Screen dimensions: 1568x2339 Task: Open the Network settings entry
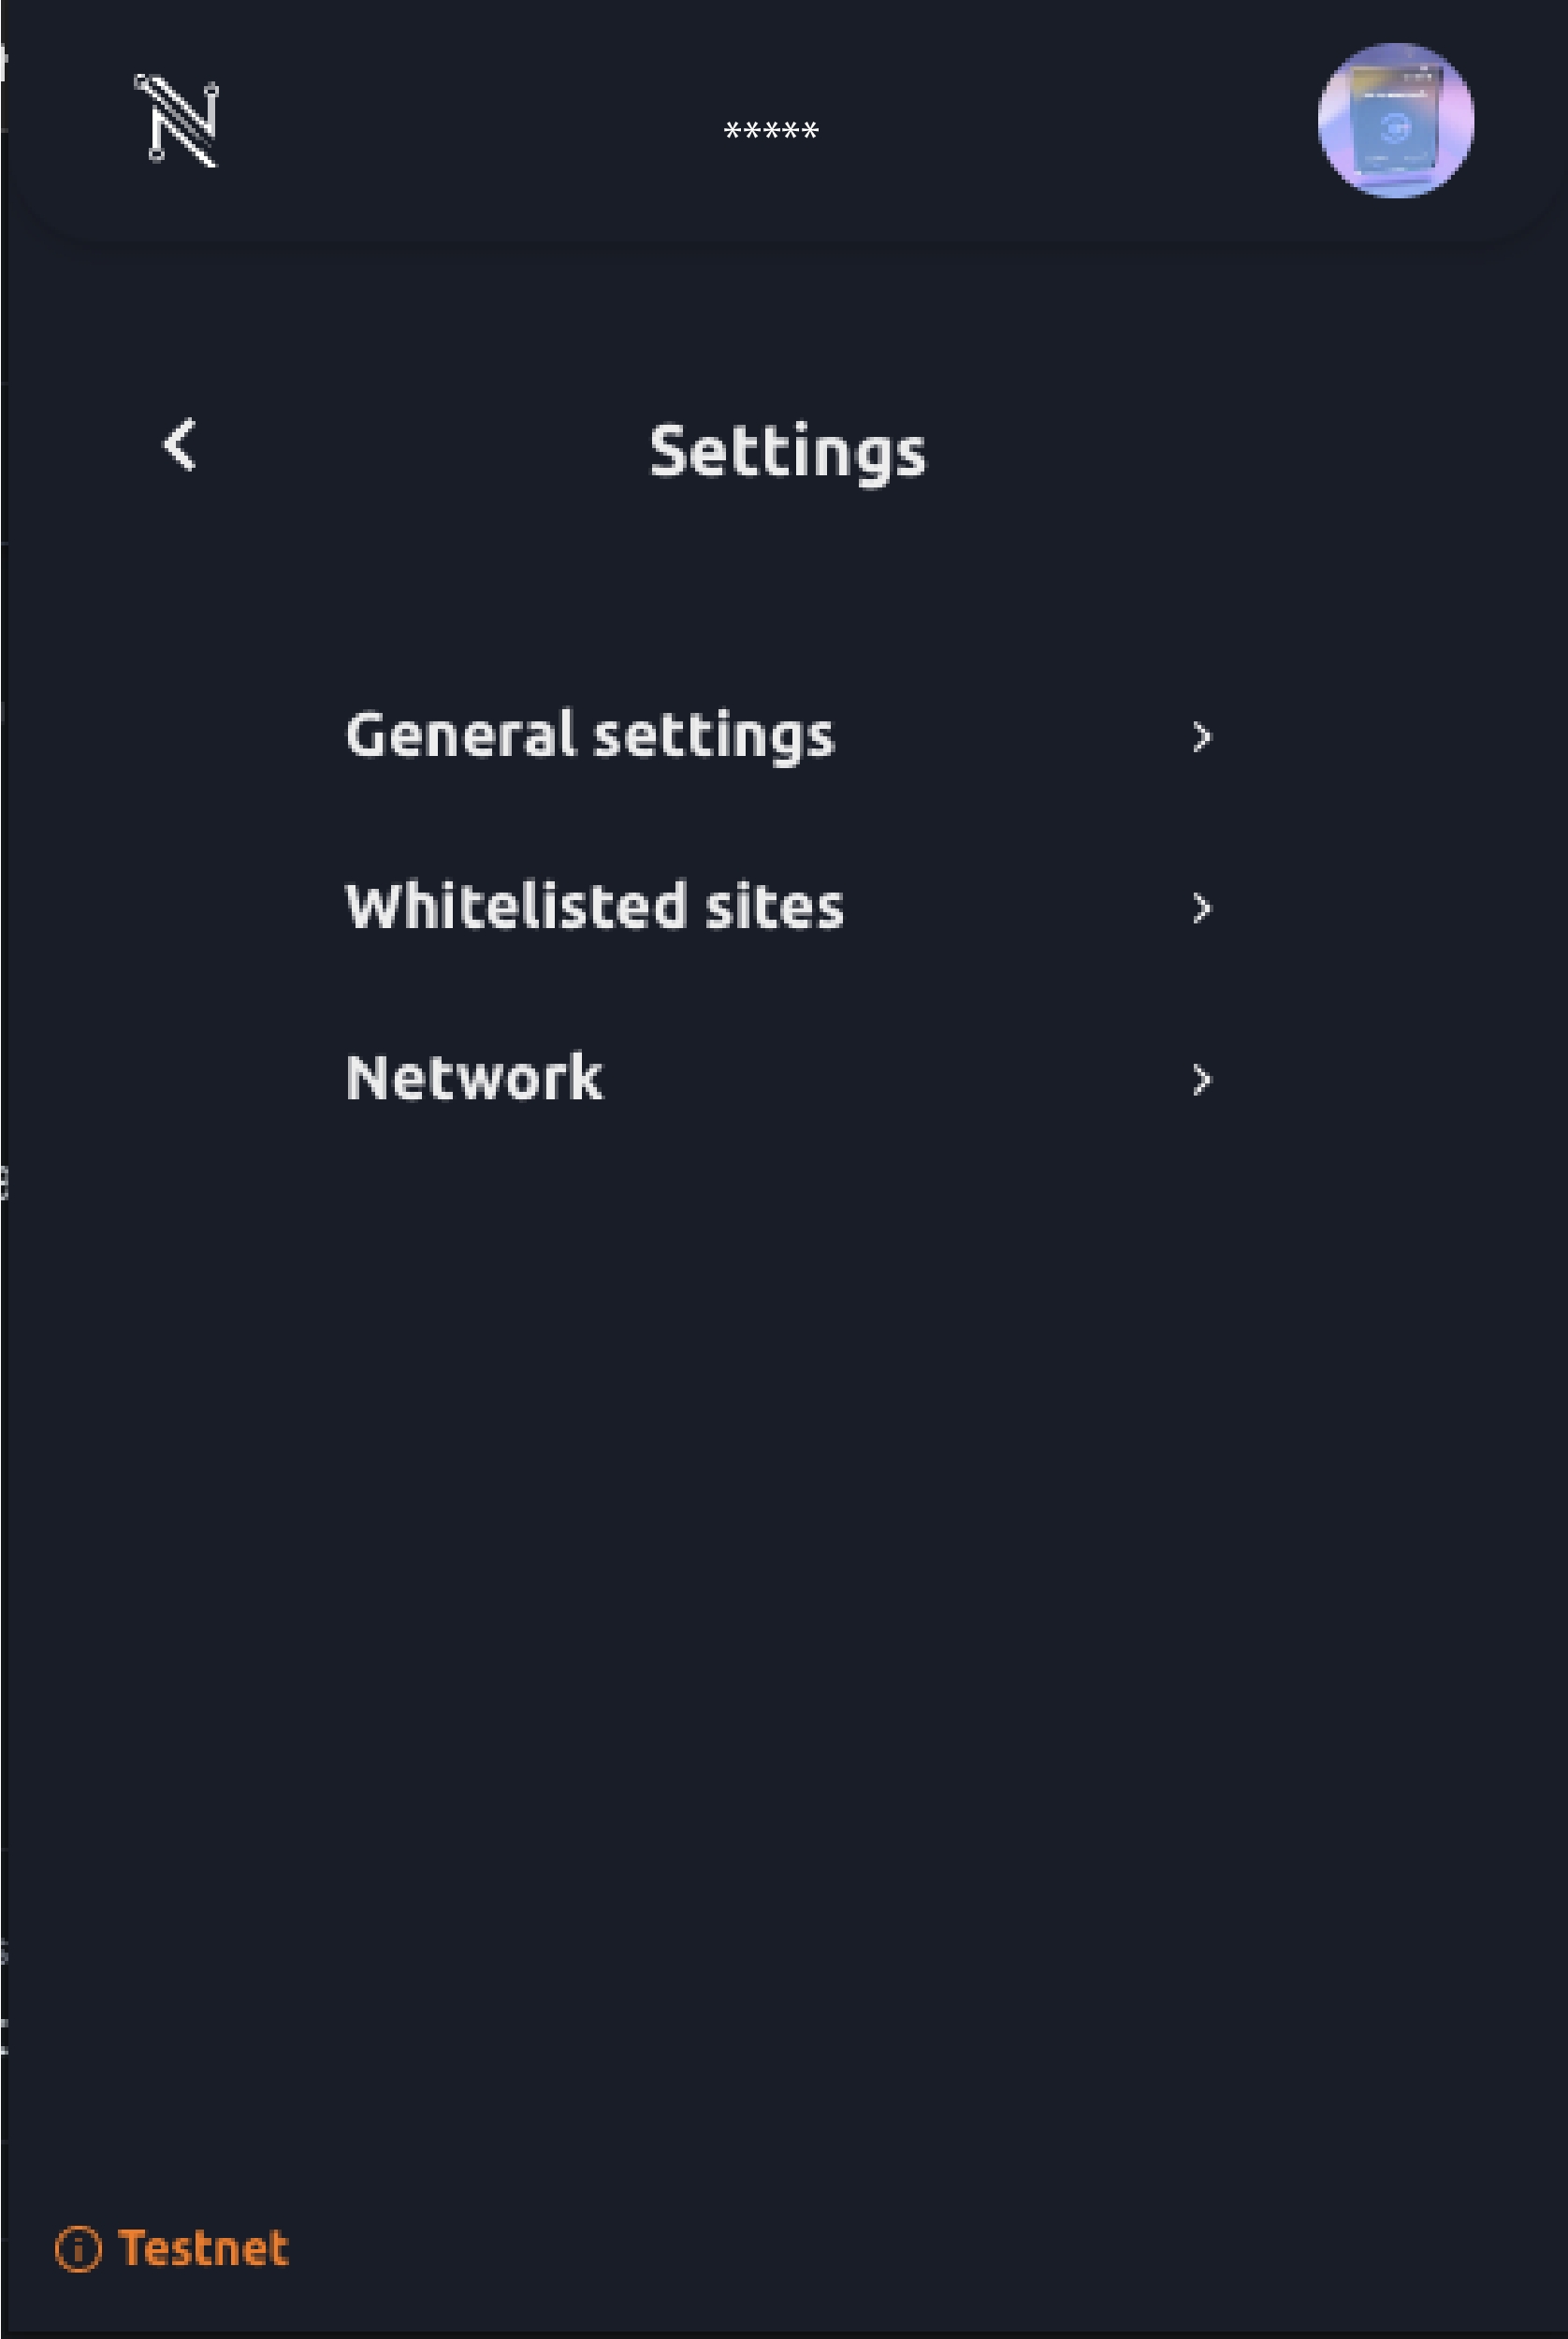click(x=474, y=1078)
